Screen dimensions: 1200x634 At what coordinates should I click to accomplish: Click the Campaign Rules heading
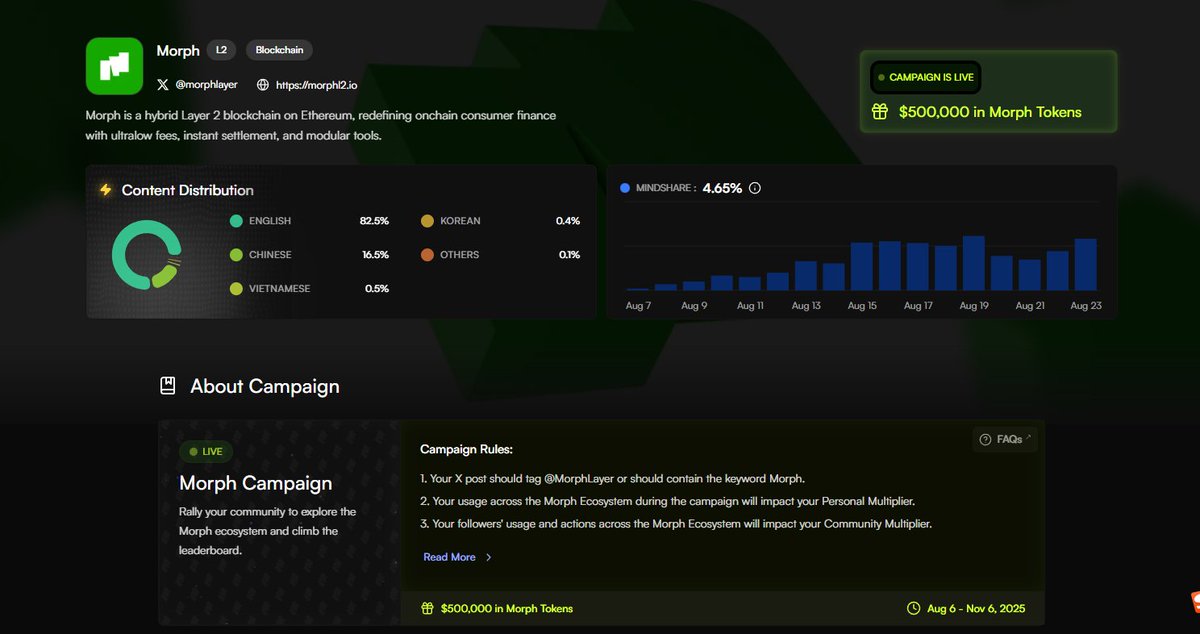(x=466, y=450)
